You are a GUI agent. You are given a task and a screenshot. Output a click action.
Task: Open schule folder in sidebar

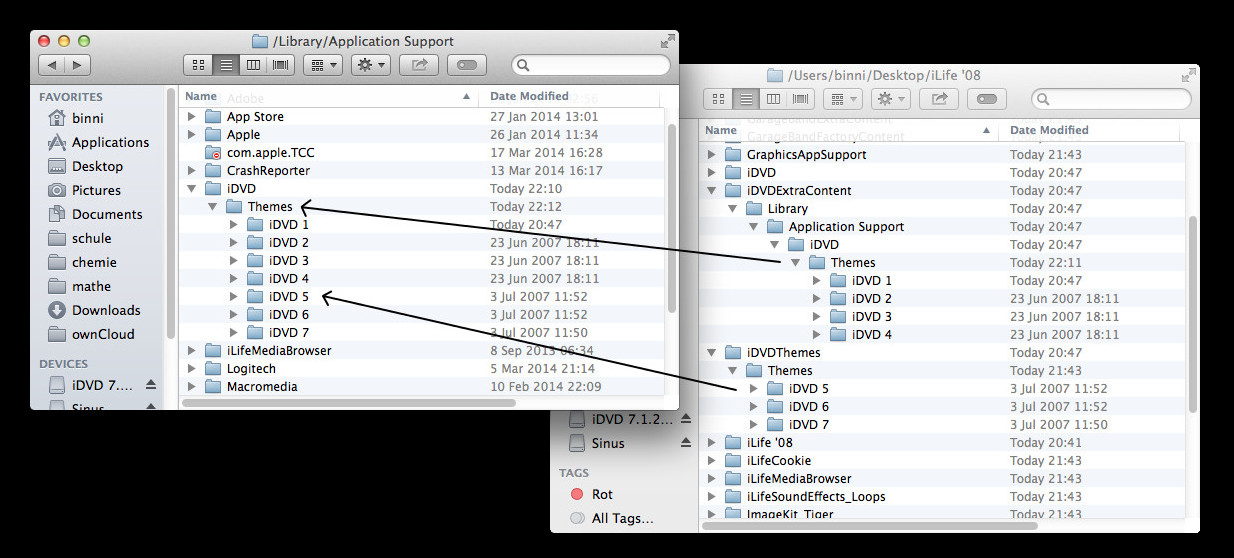coord(80,238)
